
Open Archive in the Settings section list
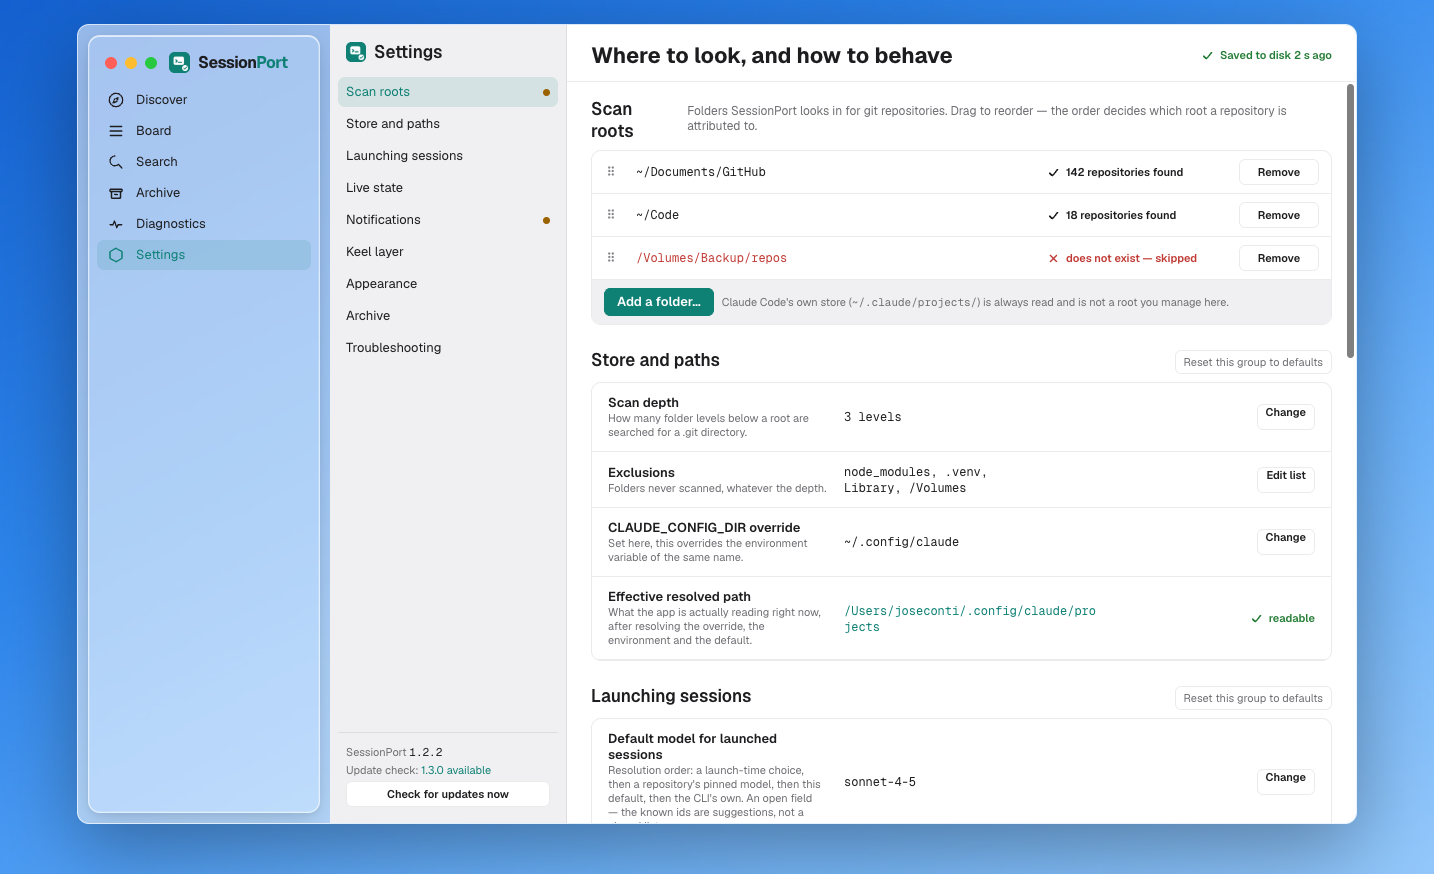(x=448, y=316)
